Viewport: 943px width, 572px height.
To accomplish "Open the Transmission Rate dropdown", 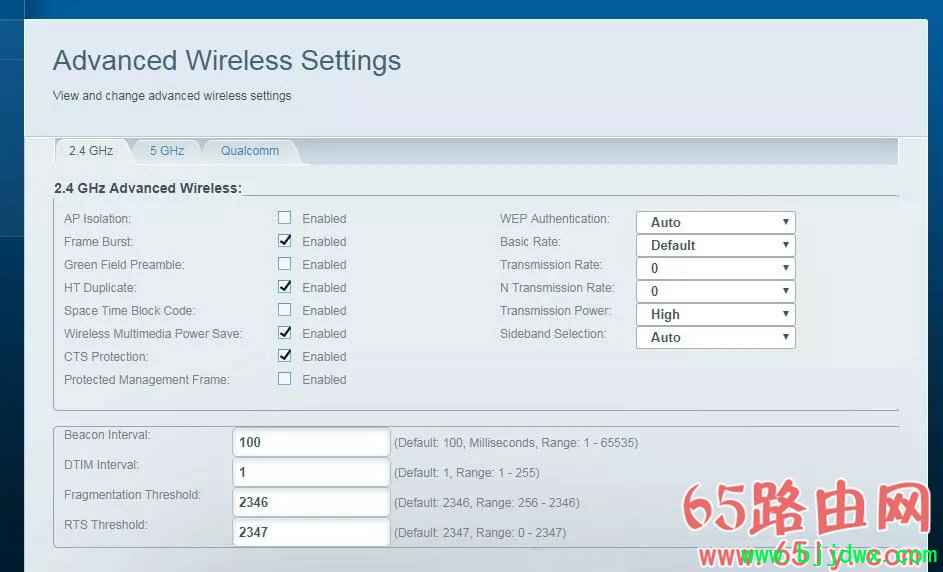I will [715, 268].
